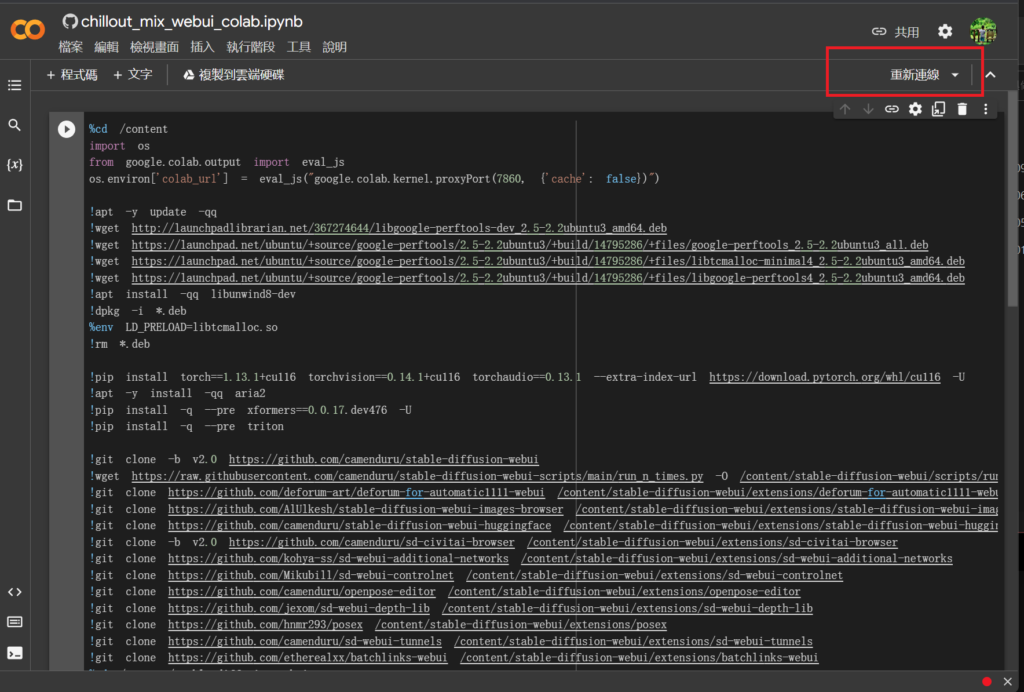Screen dimensions: 1024x692
Task: Delete the current cell with trash icon
Action: point(962,109)
